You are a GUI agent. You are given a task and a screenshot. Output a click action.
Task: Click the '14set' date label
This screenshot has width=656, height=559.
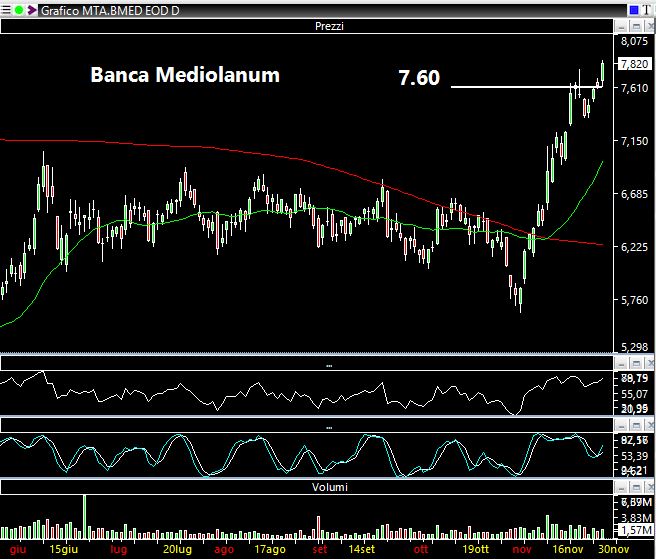(x=361, y=549)
